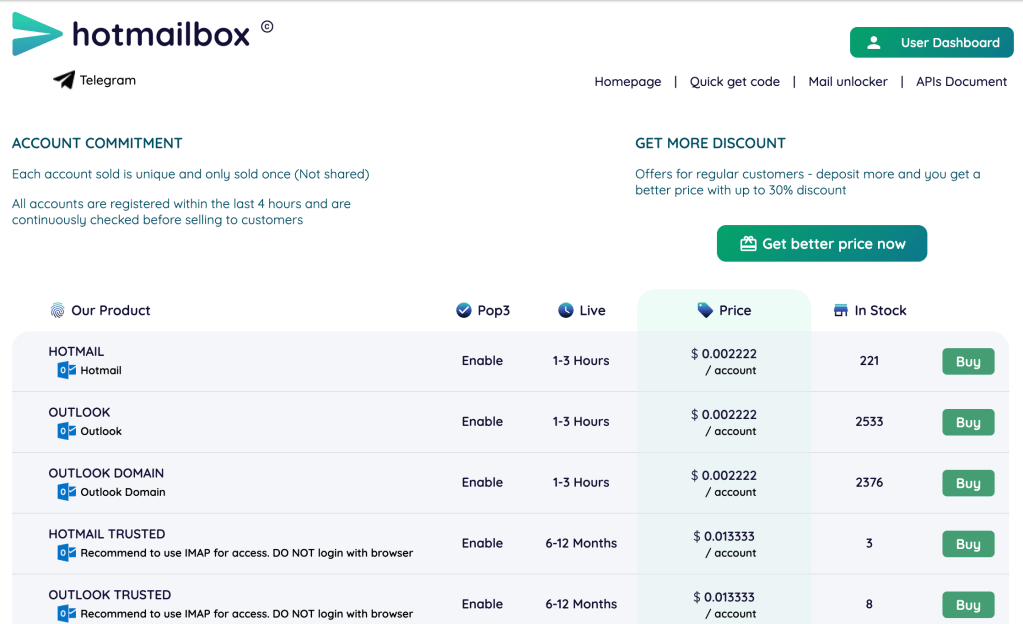Click the Telegram paper plane icon
The width and height of the screenshot is (1023, 624).
coord(64,80)
